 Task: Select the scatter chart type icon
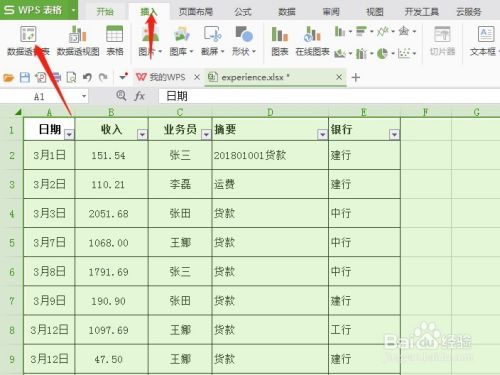click(404, 53)
